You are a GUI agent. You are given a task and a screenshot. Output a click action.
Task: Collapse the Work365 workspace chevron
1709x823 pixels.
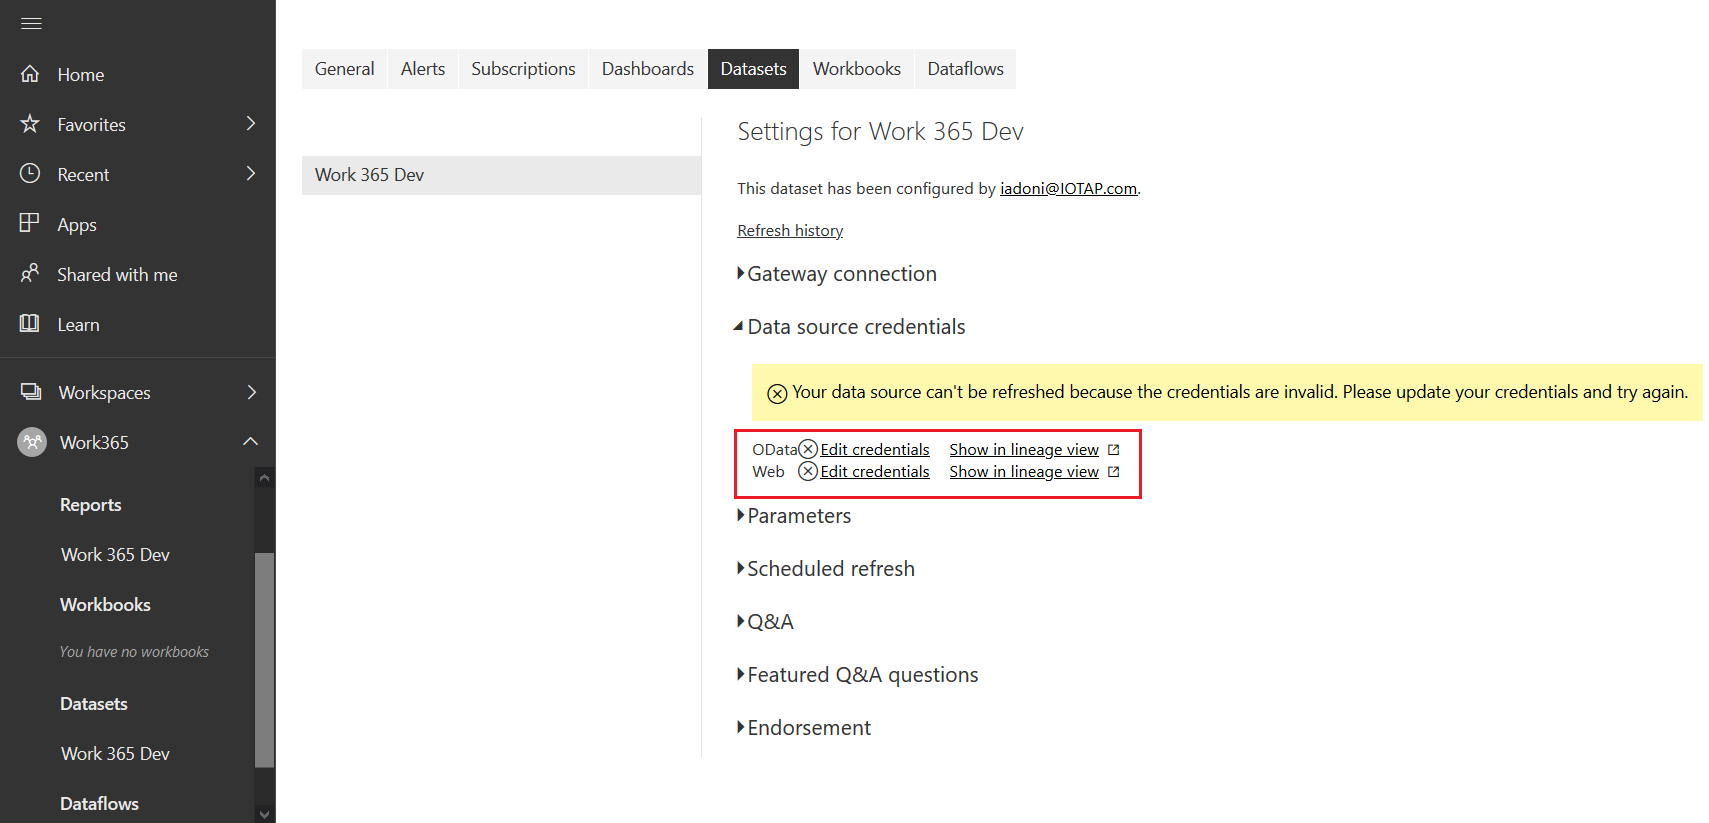pyautogui.click(x=250, y=442)
